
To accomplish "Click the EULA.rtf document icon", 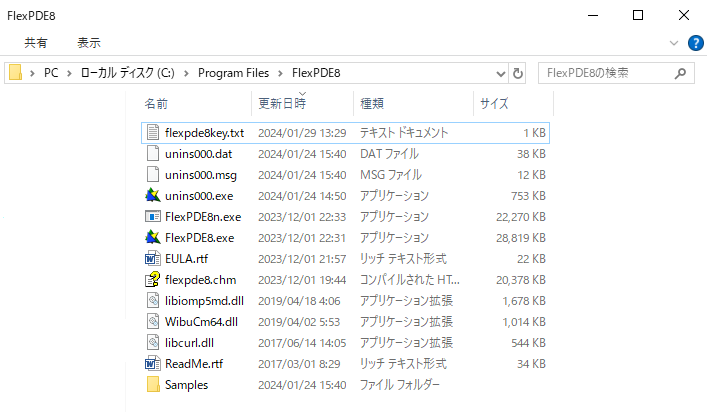I will 153,258.
